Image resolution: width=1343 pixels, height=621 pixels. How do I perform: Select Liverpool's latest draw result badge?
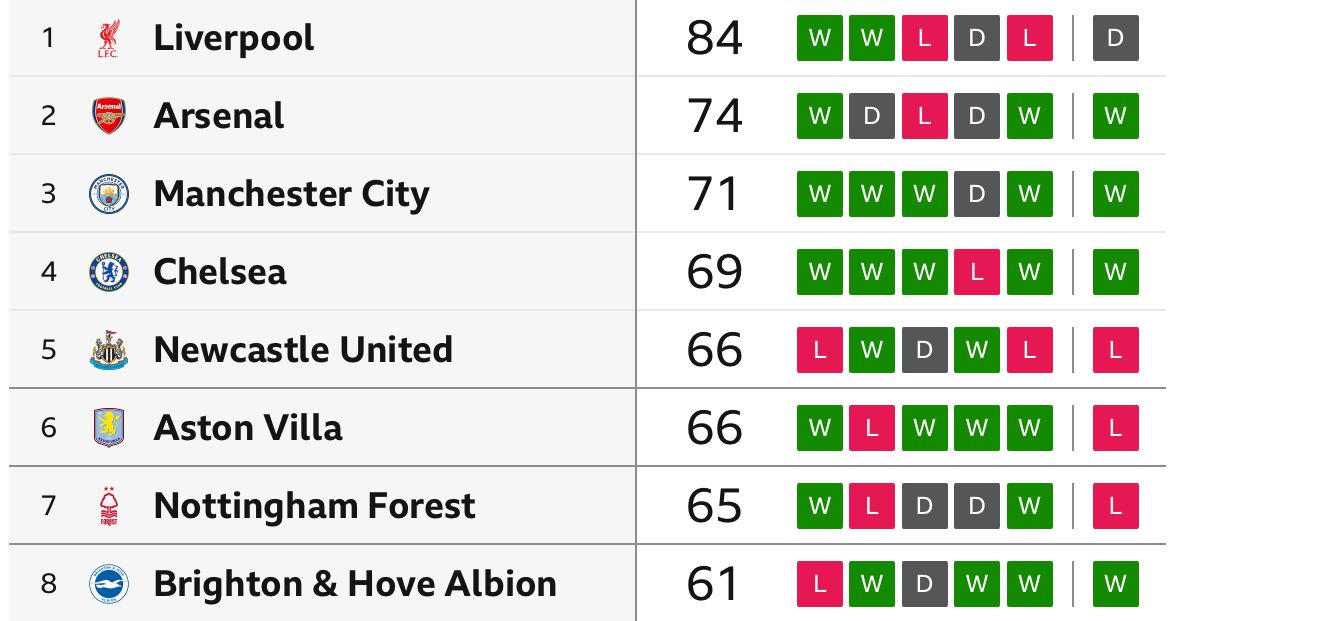tap(1116, 38)
